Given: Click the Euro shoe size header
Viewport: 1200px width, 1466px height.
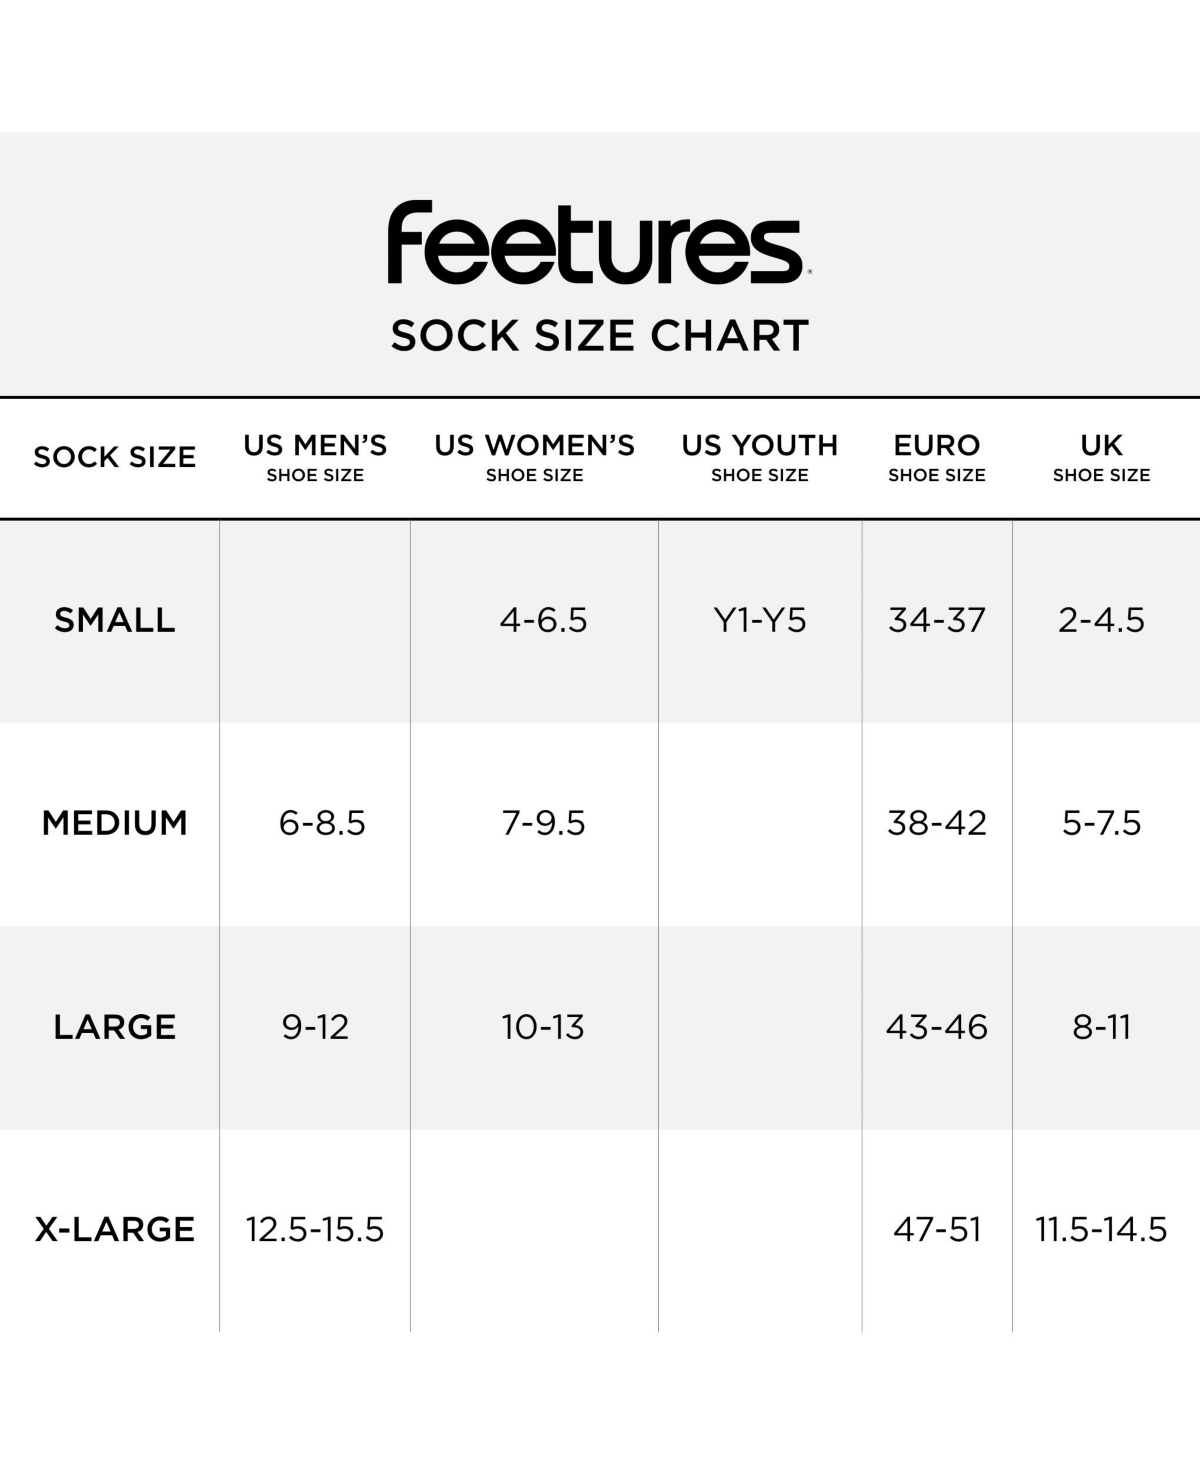Looking at the screenshot, I should tap(937, 457).
